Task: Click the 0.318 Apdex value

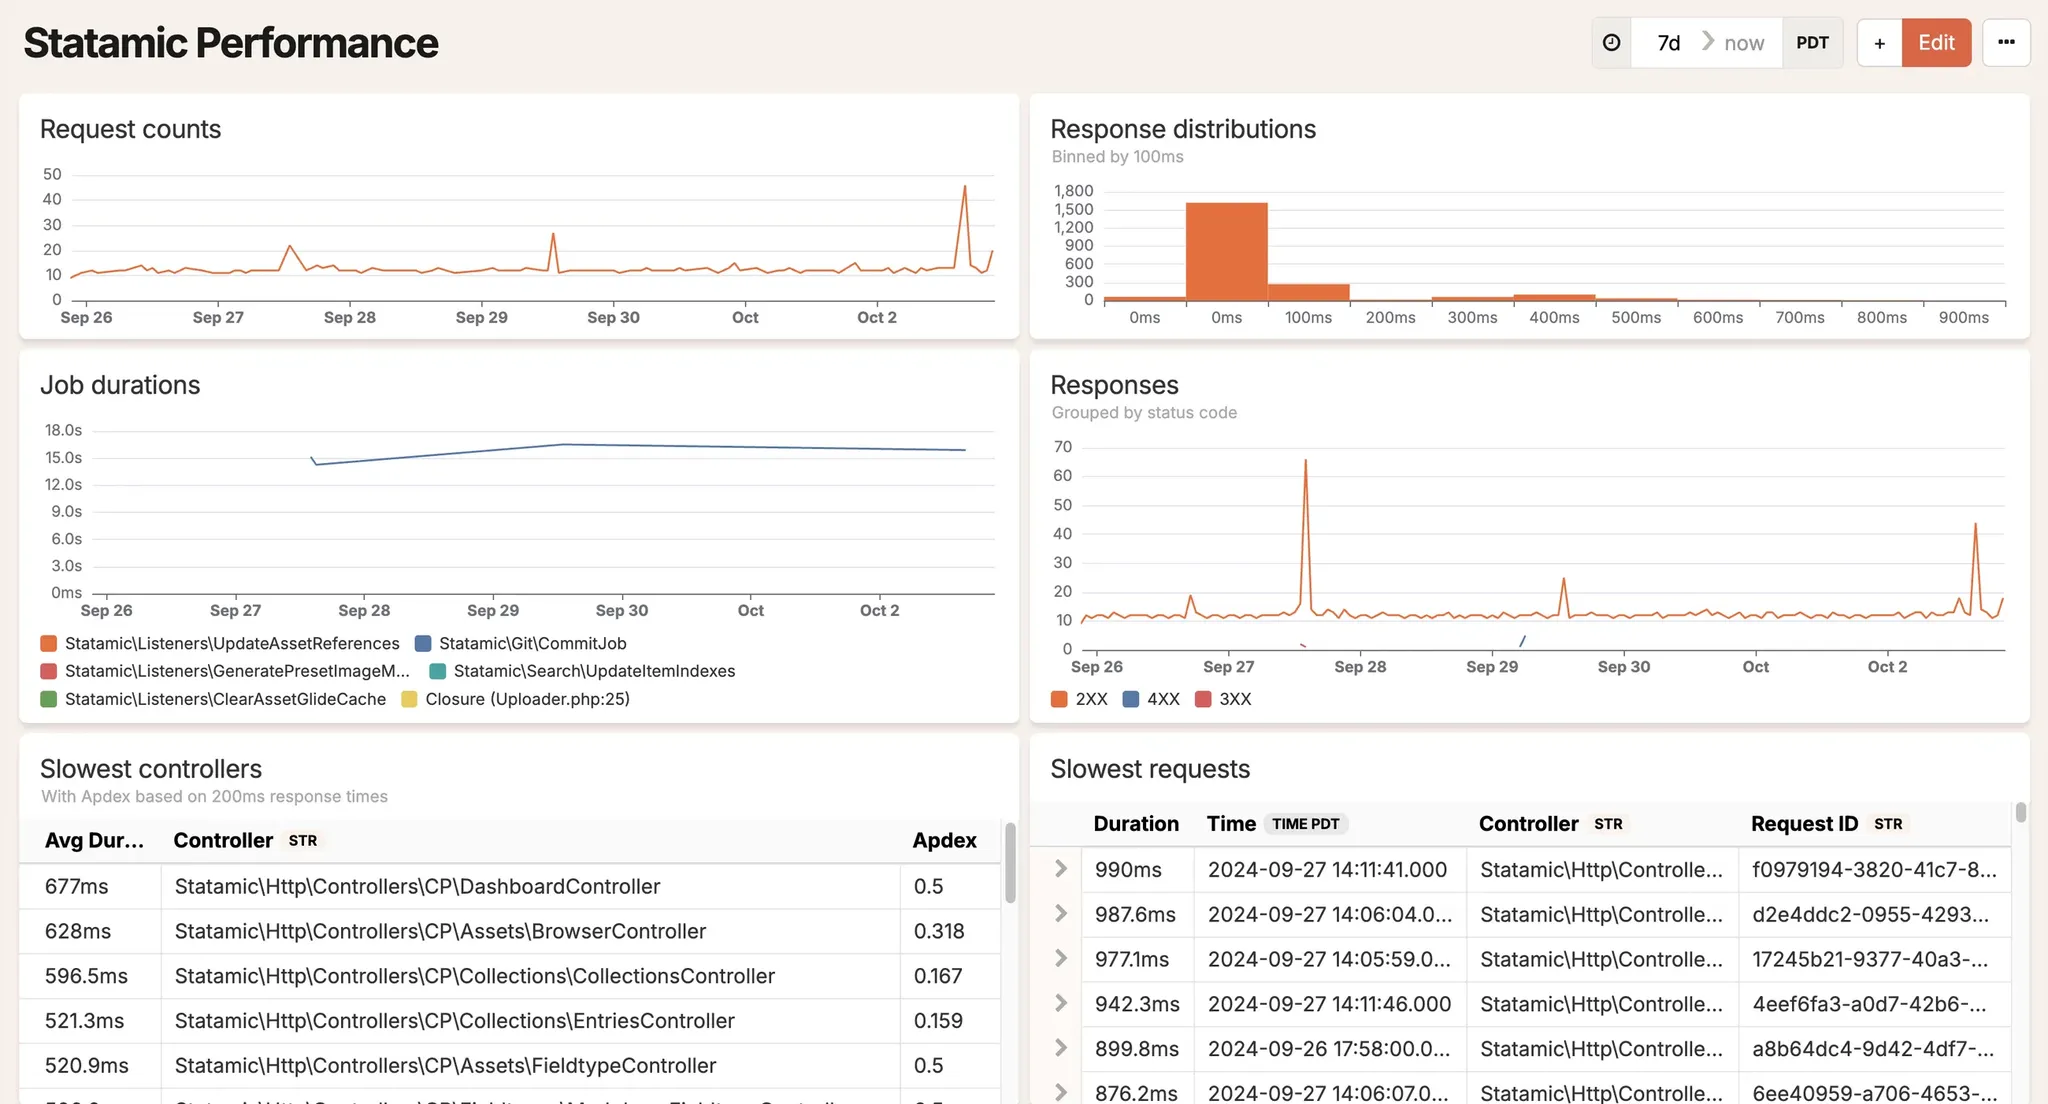Action: [939, 931]
